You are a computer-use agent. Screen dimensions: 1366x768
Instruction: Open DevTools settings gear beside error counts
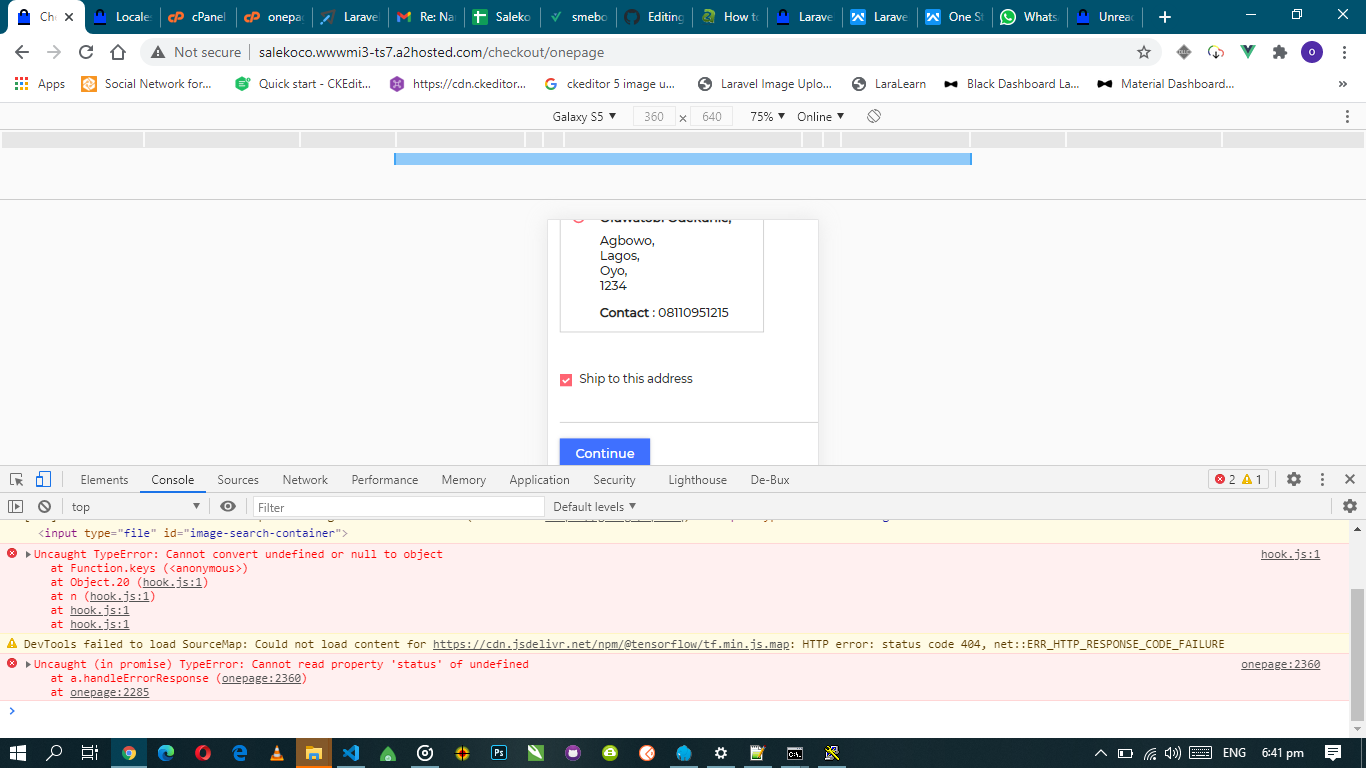1294,480
